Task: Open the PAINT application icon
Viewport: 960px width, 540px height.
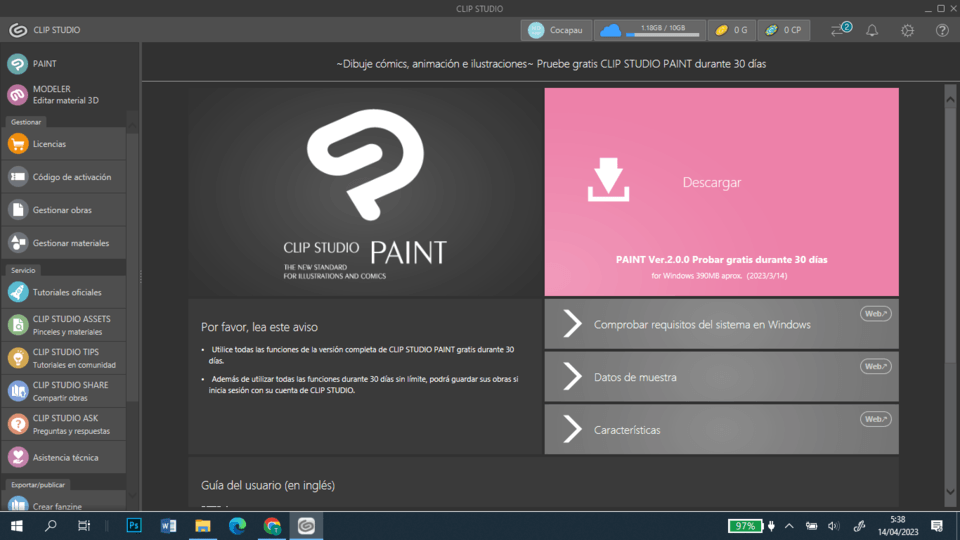Action: tap(18, 64)
